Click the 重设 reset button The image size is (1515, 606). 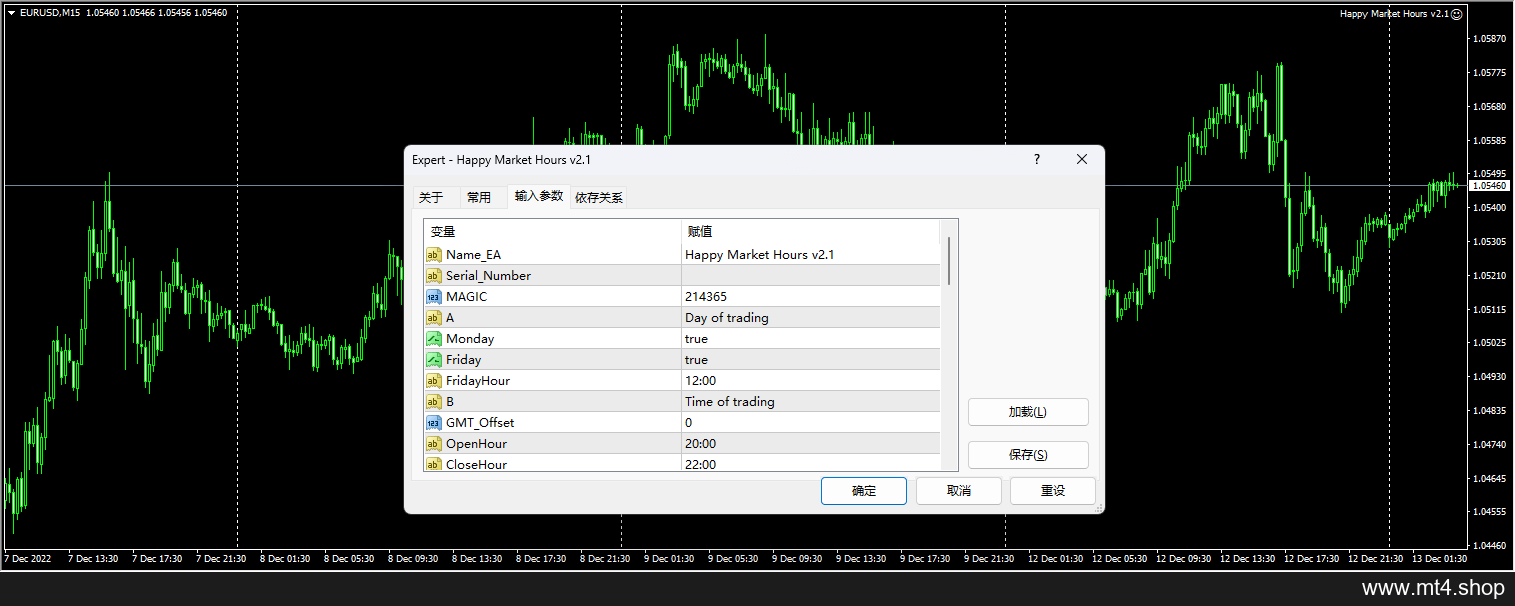point(1053,491)
